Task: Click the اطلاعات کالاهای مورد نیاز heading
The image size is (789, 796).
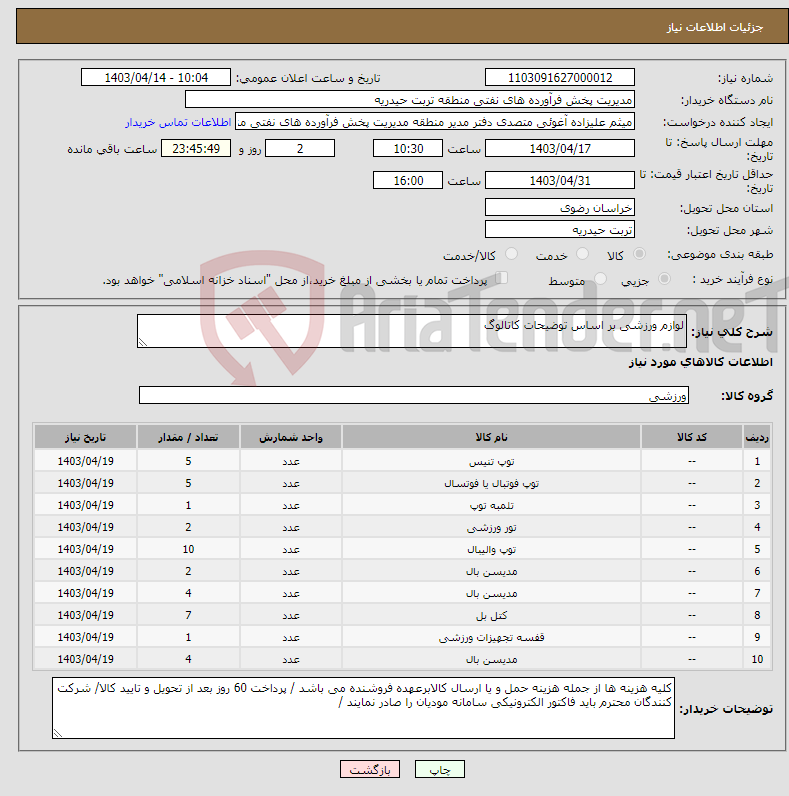Action: tap(701, 362)
